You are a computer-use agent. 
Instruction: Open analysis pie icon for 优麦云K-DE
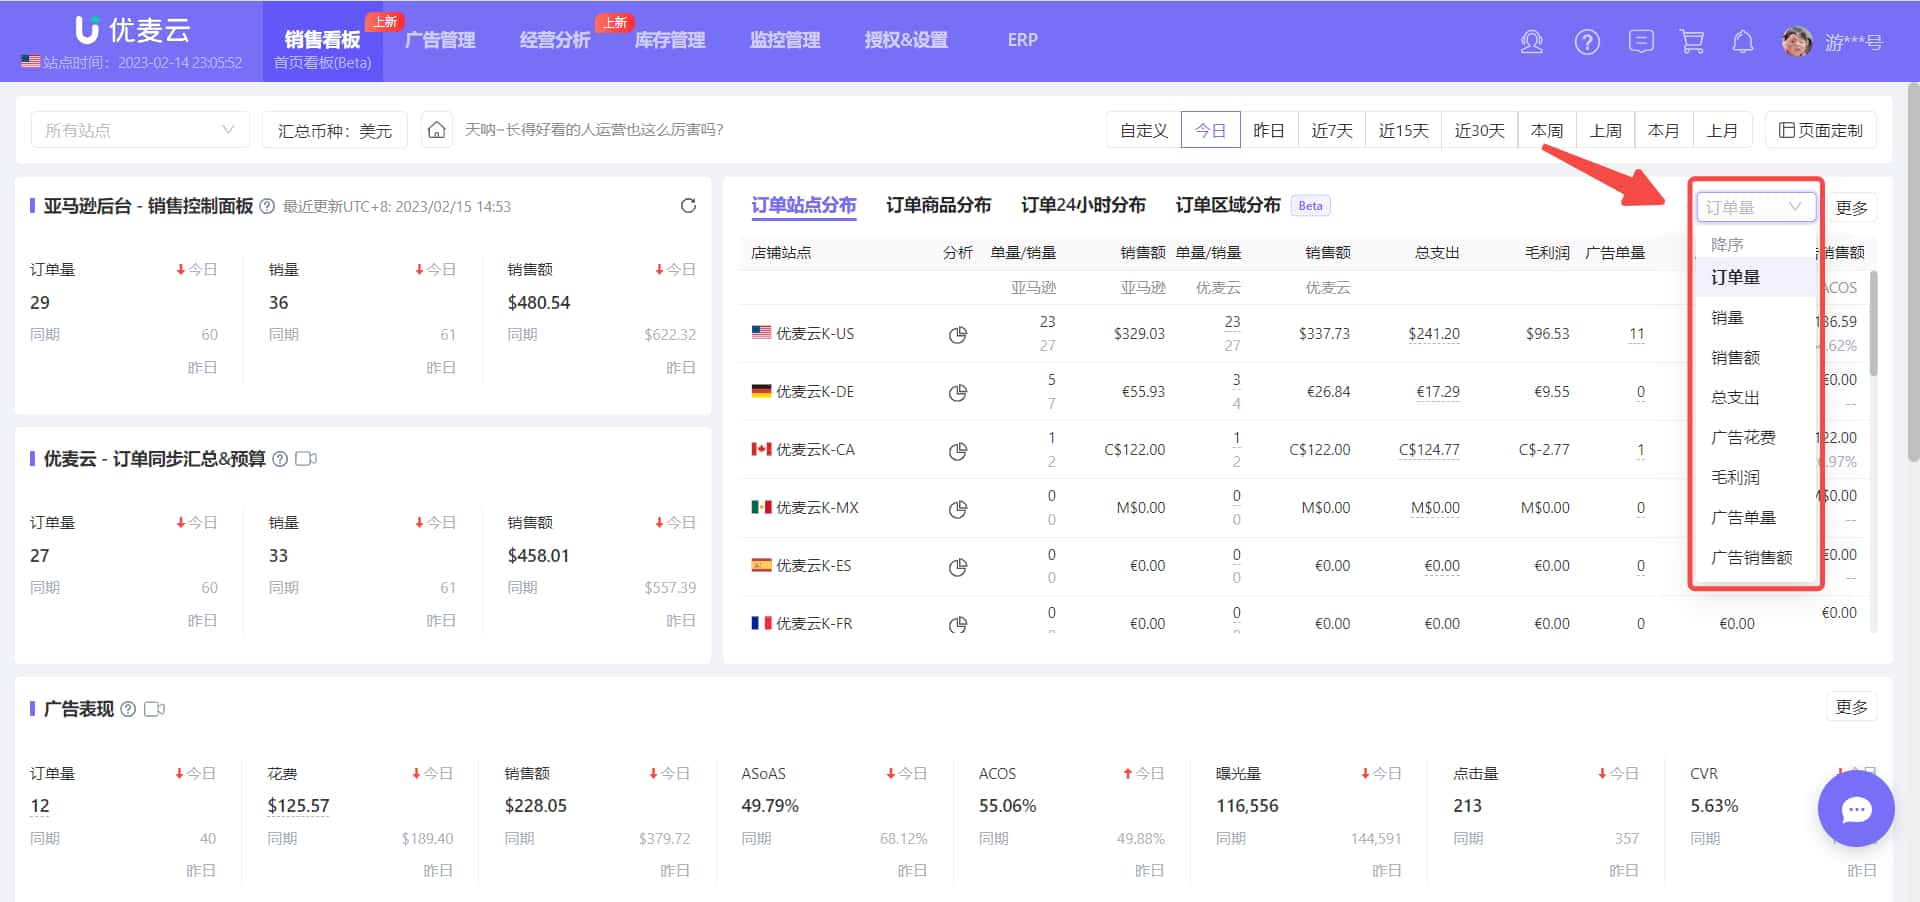[958, 392]
